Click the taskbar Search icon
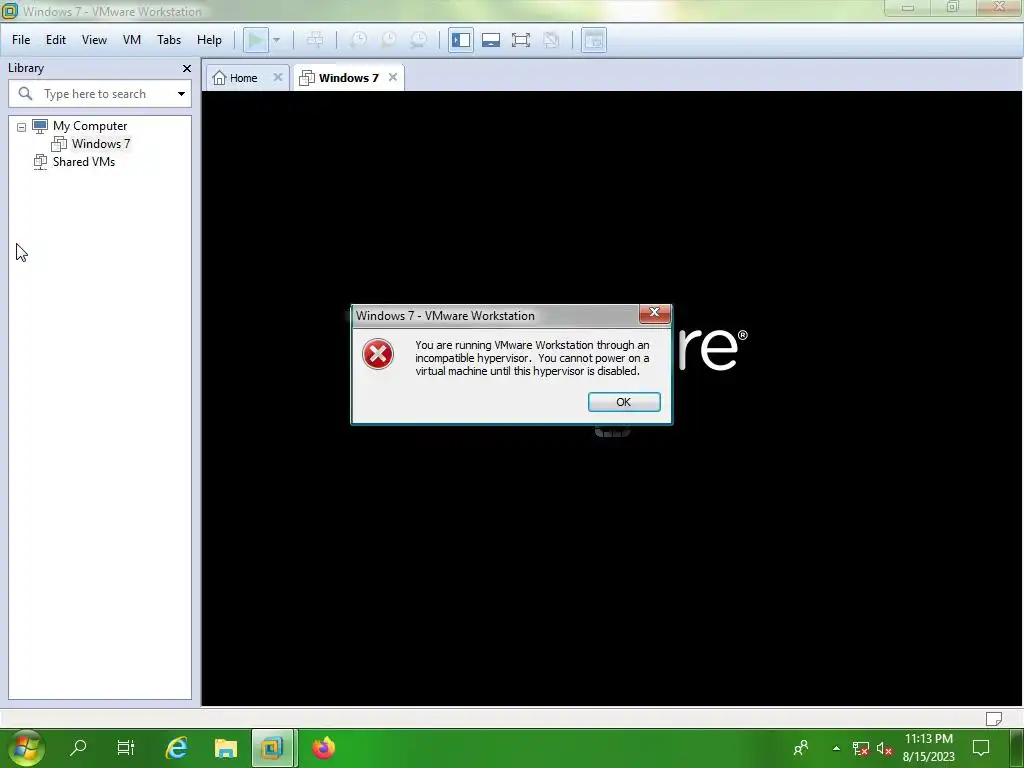 (x=78, y=747)
